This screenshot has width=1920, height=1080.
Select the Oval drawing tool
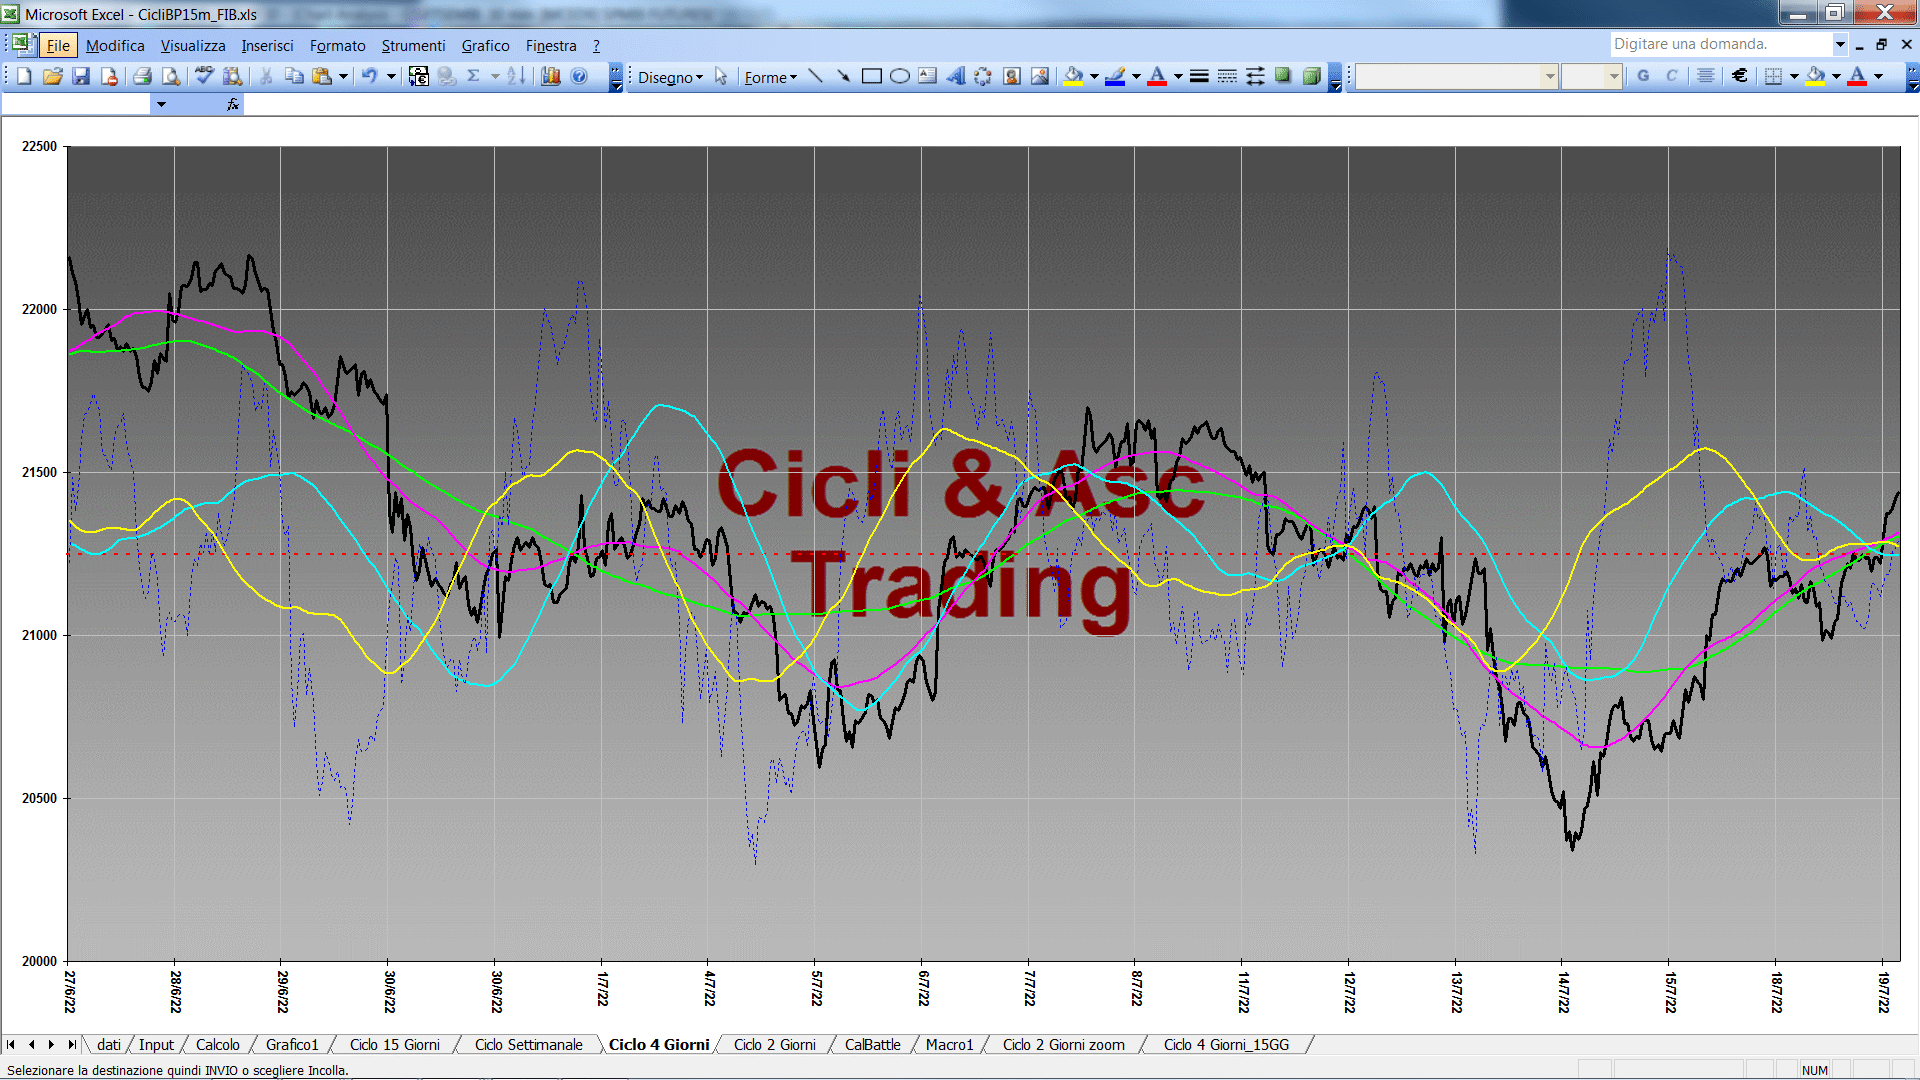click(x=900, y=77)
